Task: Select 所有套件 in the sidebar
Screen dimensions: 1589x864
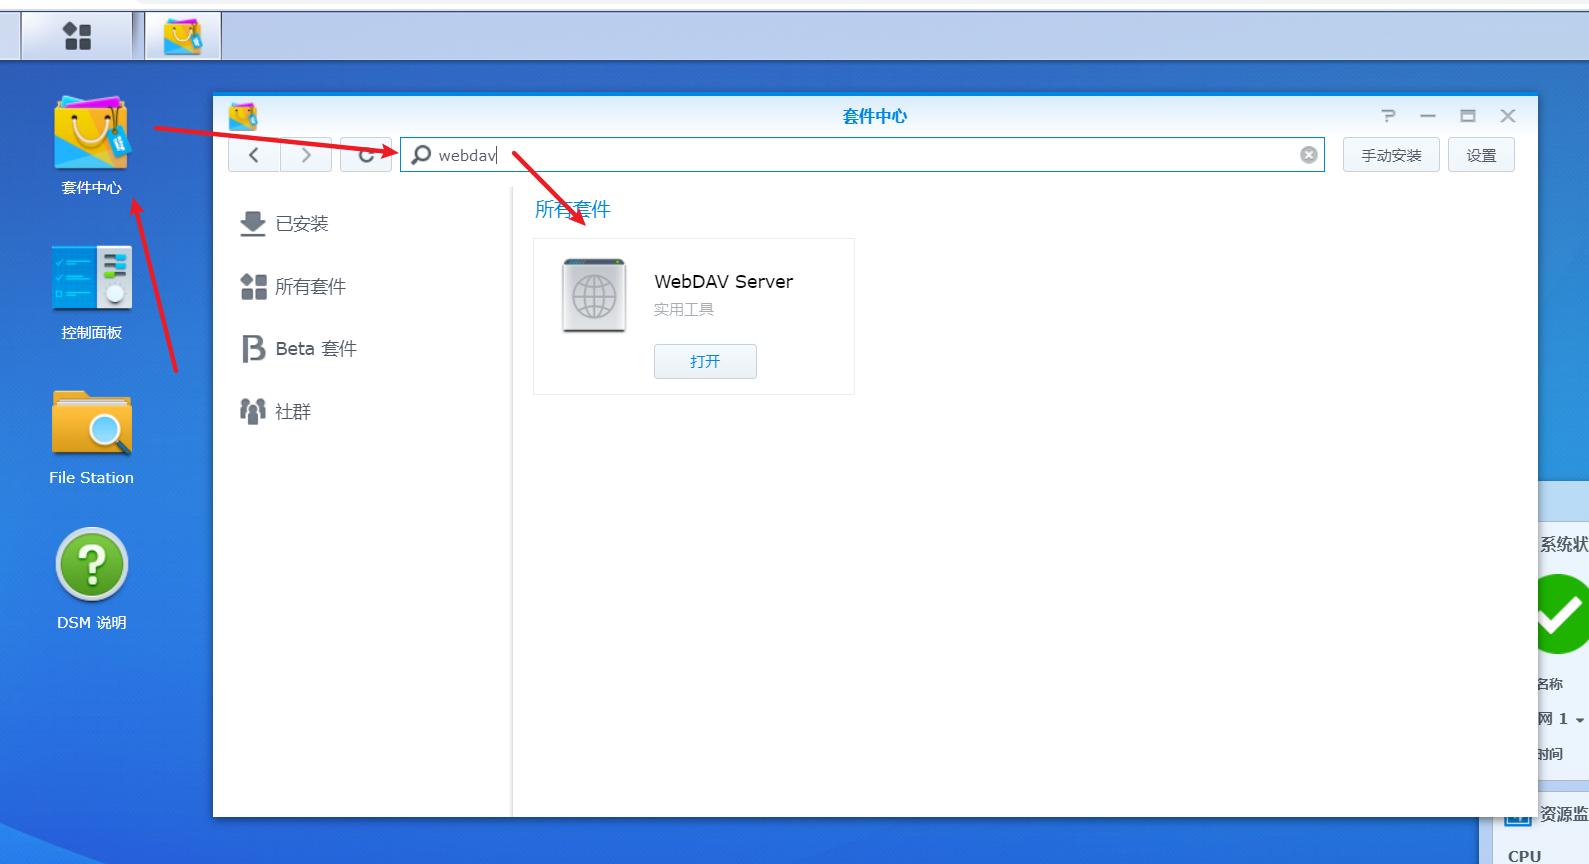Action: [309, 287]
